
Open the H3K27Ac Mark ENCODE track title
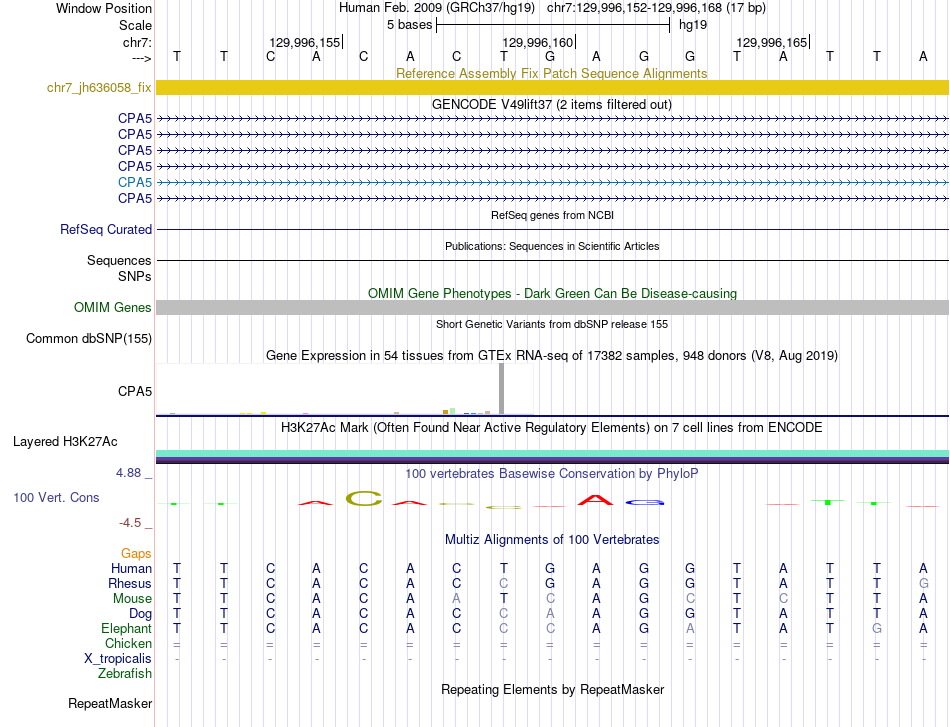[x=552, y=428]
